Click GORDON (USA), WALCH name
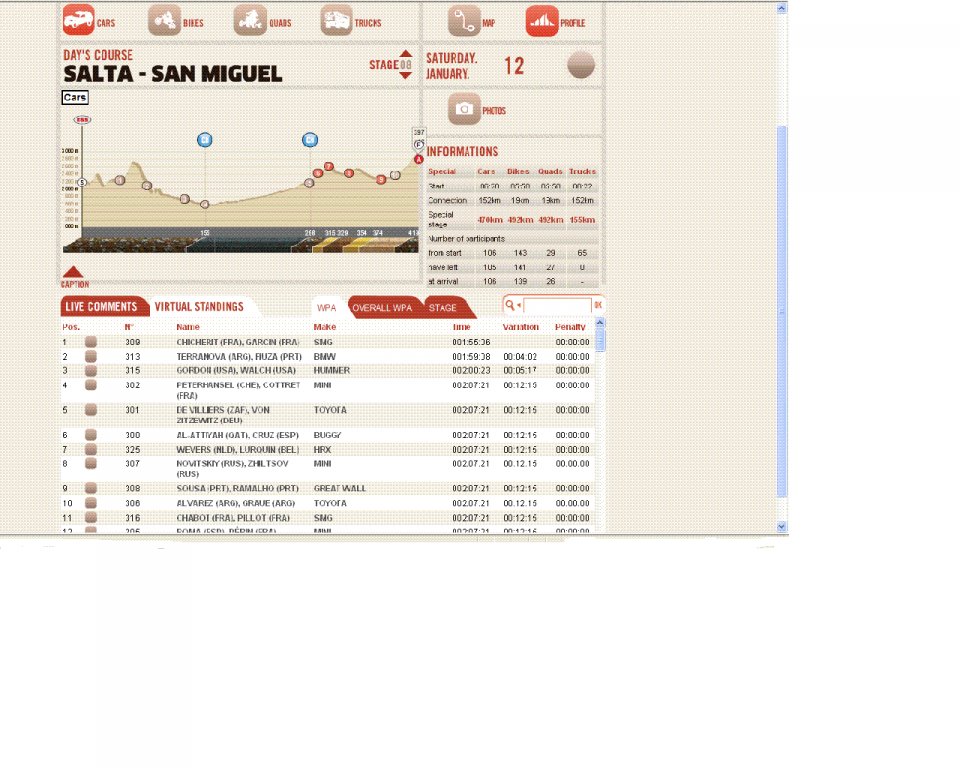The height and width of the screenshot is (768, 960). coord(236,371)
